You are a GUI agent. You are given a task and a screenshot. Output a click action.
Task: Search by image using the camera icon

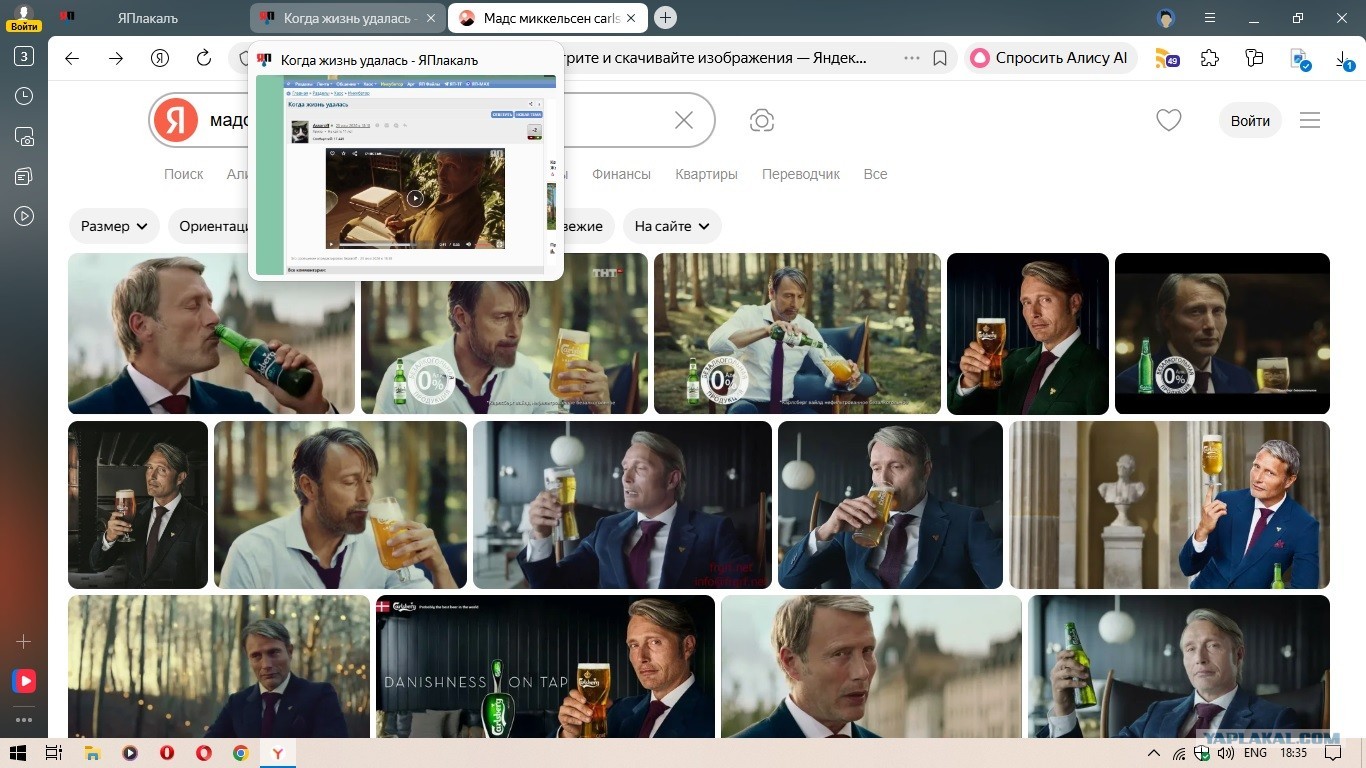762,121
